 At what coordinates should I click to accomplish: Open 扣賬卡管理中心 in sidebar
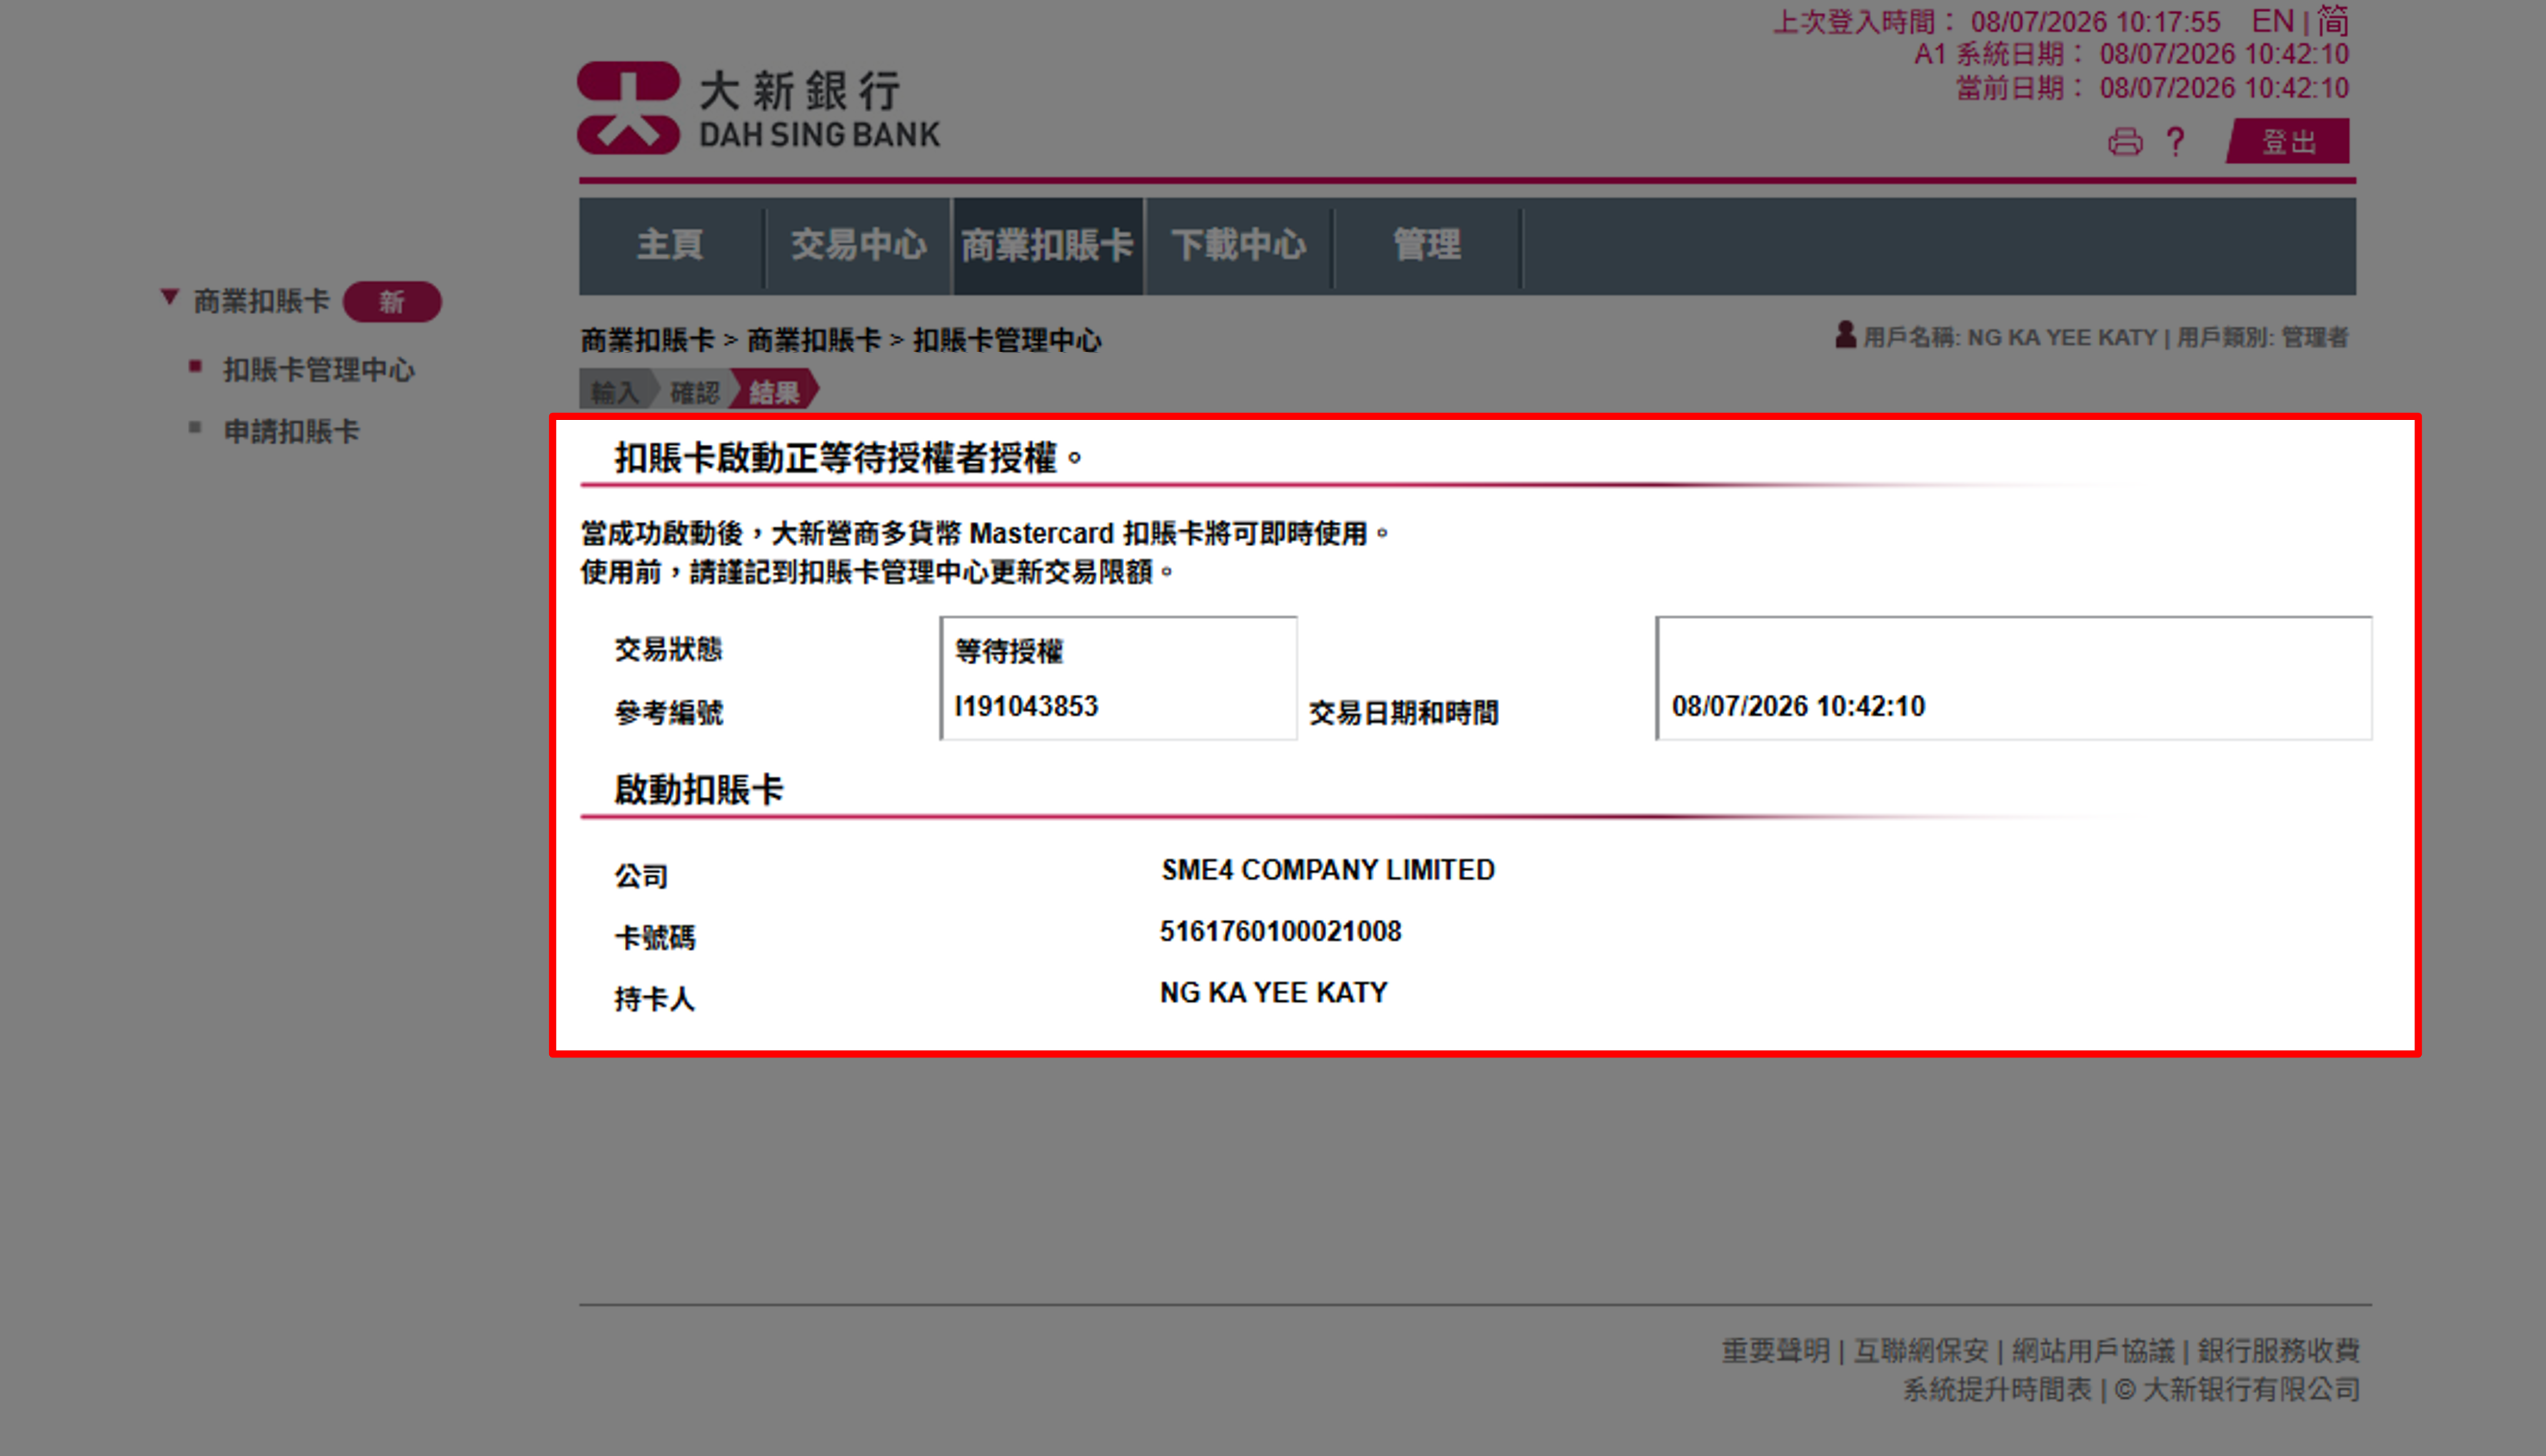pos(318,370)
